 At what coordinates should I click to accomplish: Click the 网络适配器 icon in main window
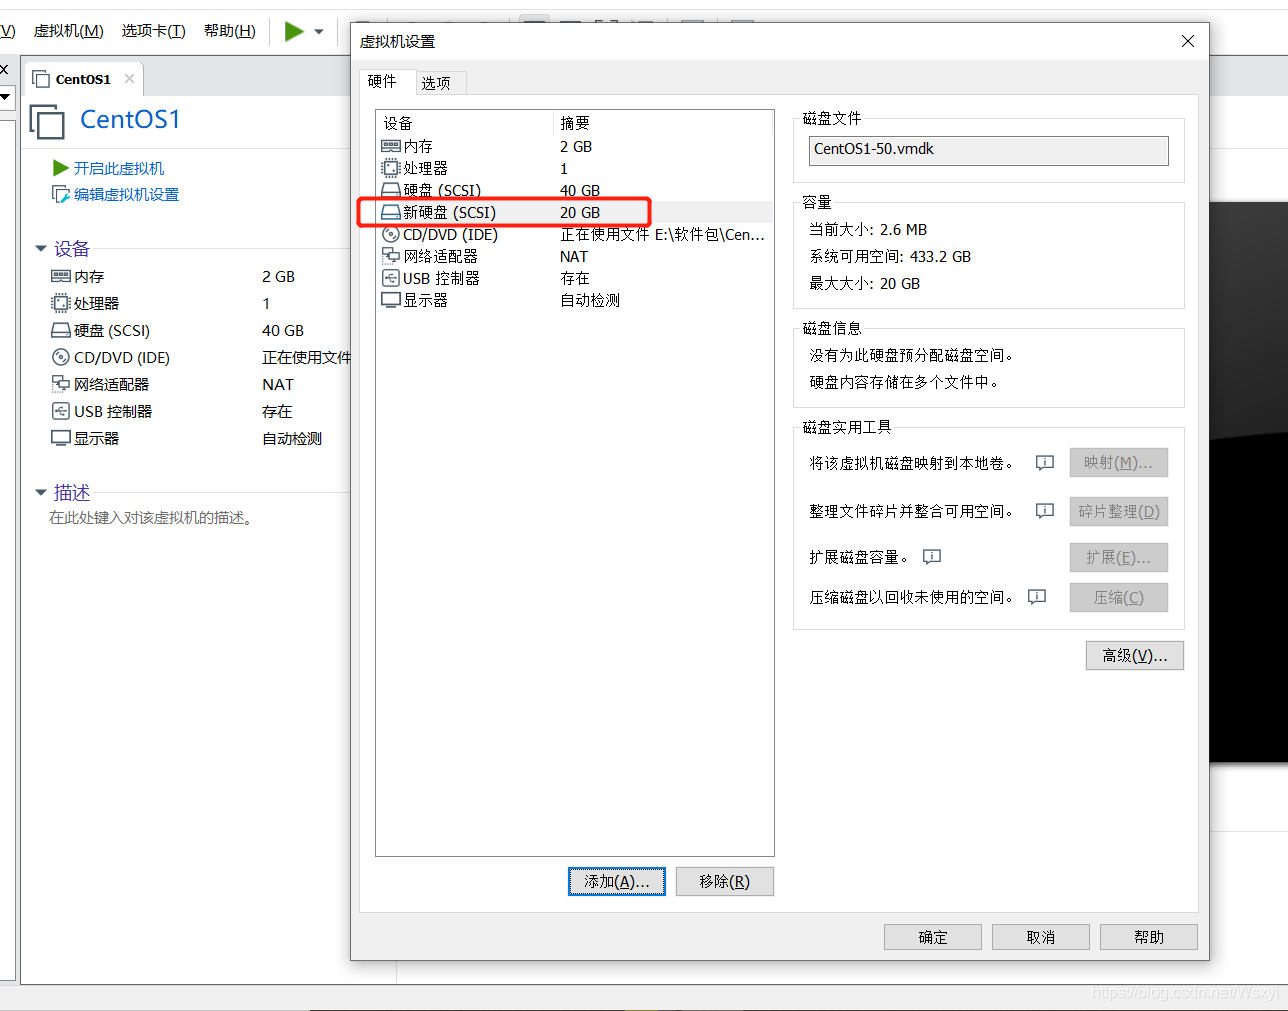(x=61, y=384)
